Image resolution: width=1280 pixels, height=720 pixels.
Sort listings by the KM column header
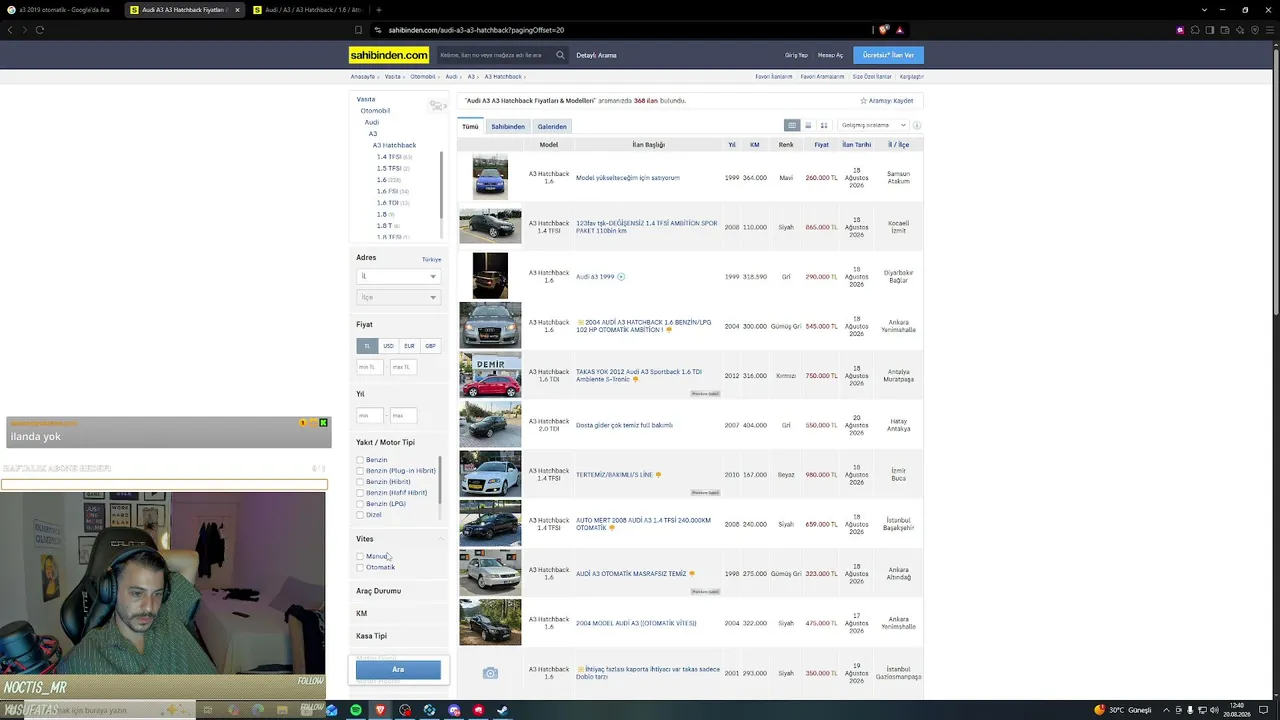[755, 145]
